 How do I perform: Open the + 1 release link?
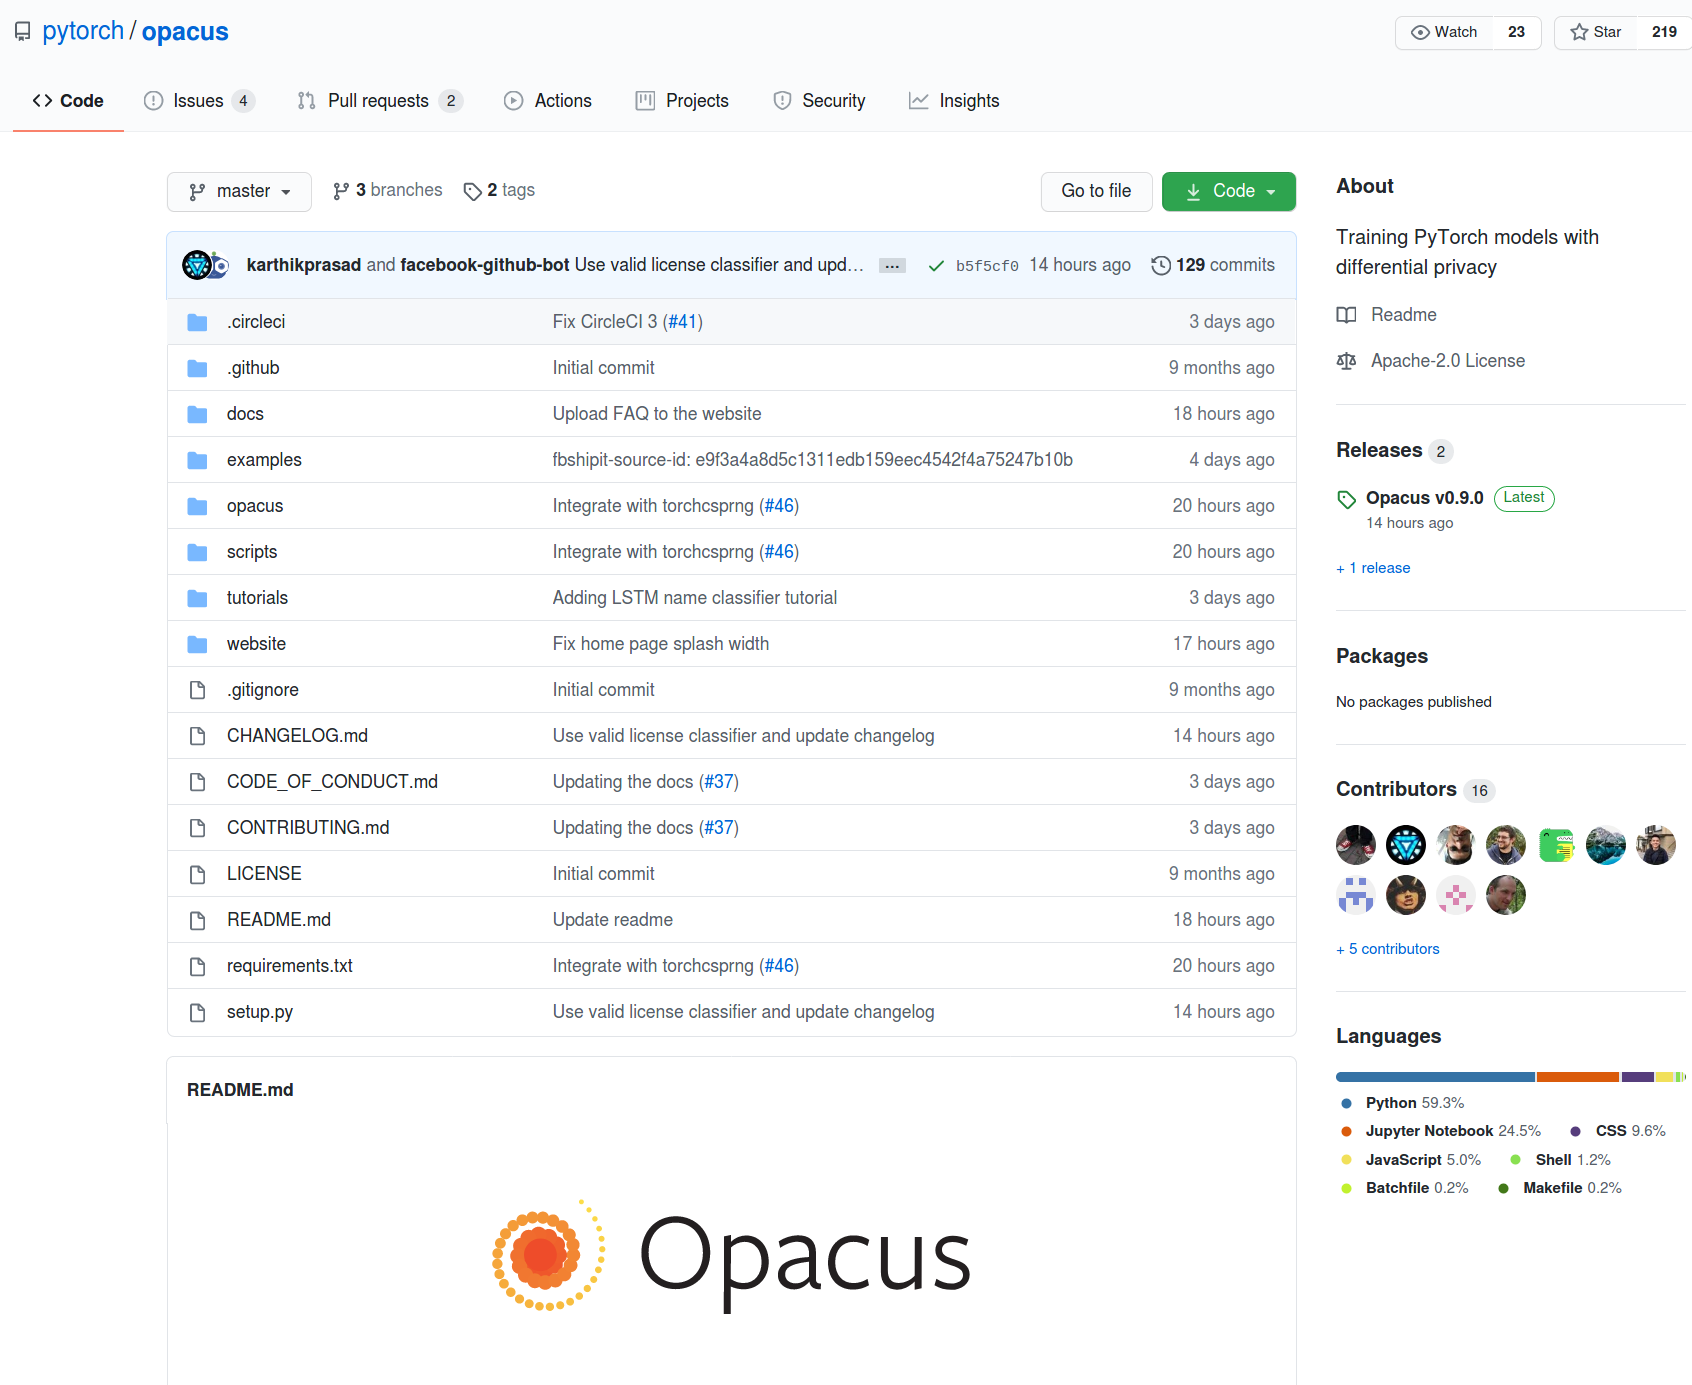1373,568
